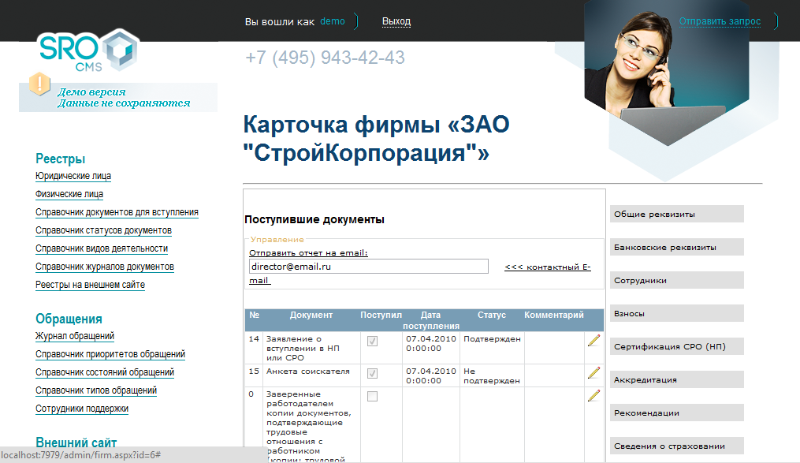This screenshot has width=800, height=463.
Task: Click Отправить отчет на email link
Action: [308, 253]
